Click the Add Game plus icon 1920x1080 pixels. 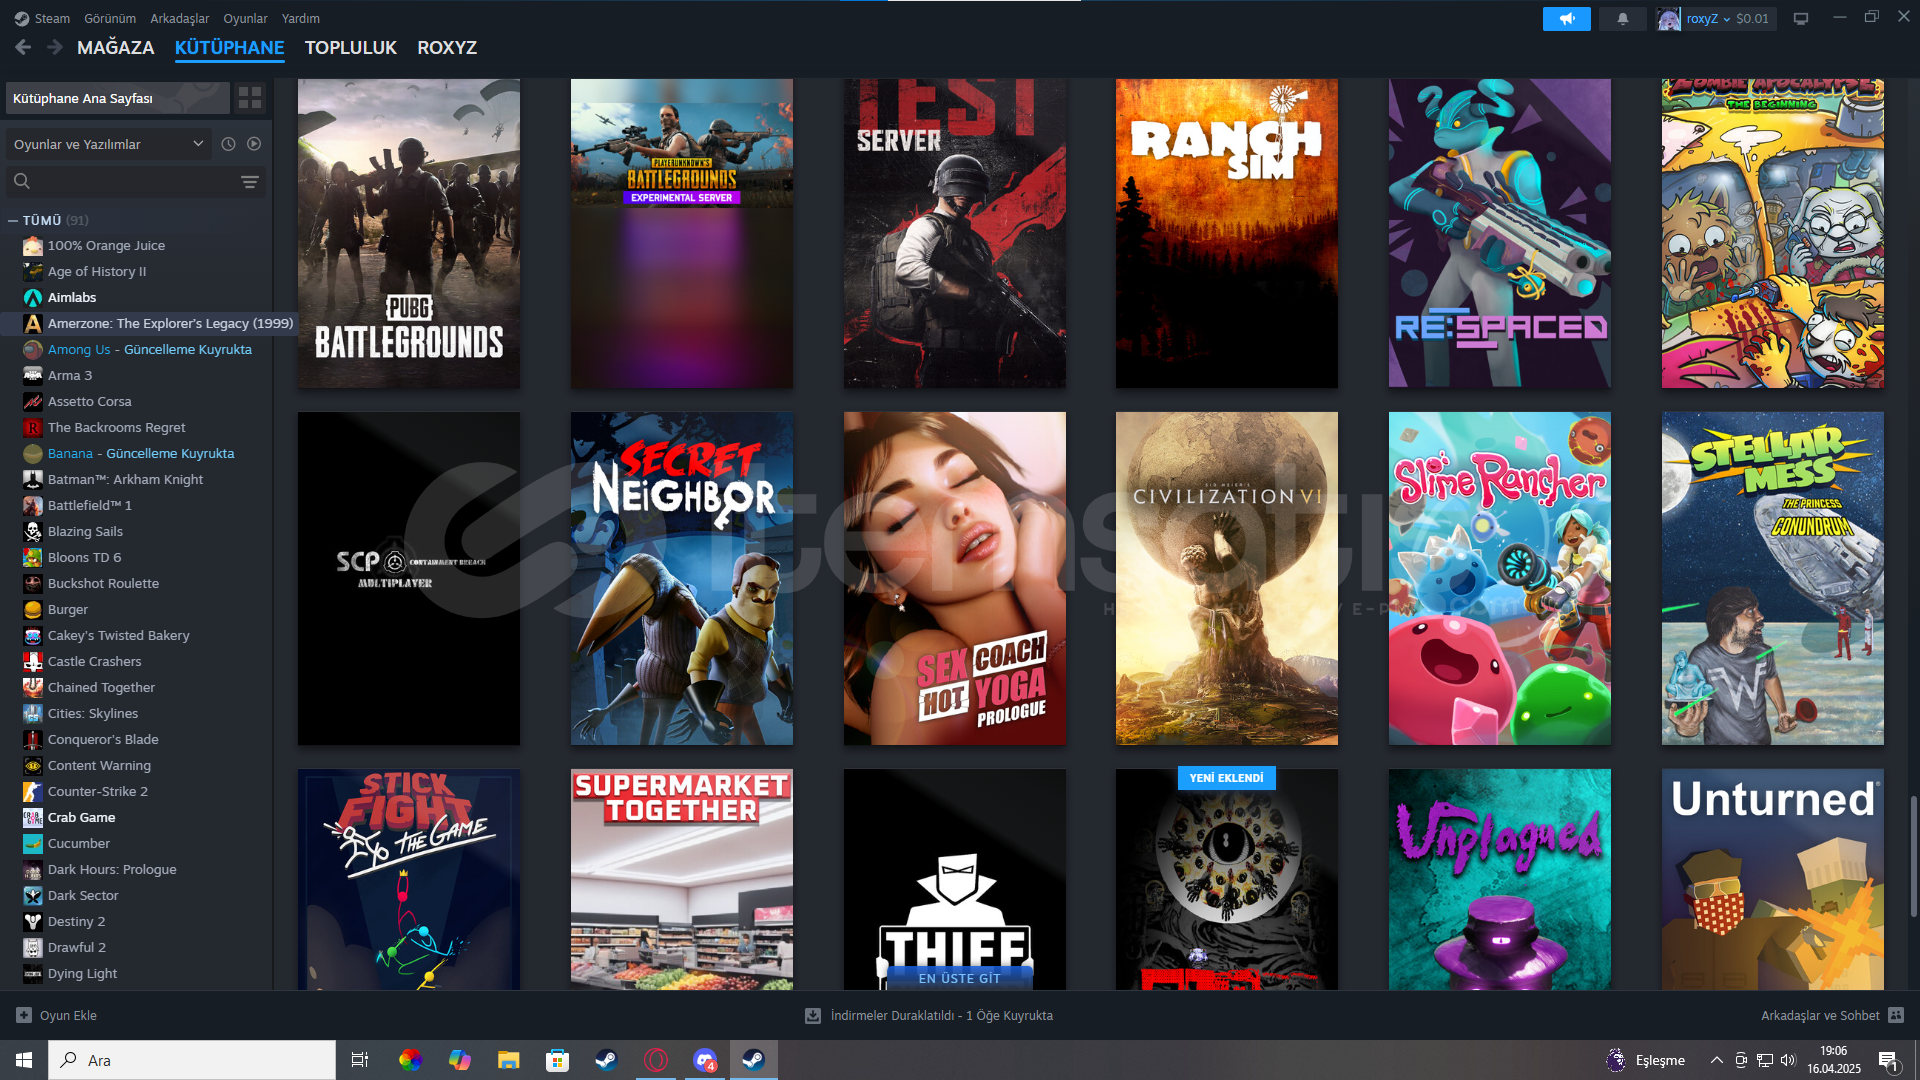click(x=24, y=1015)
